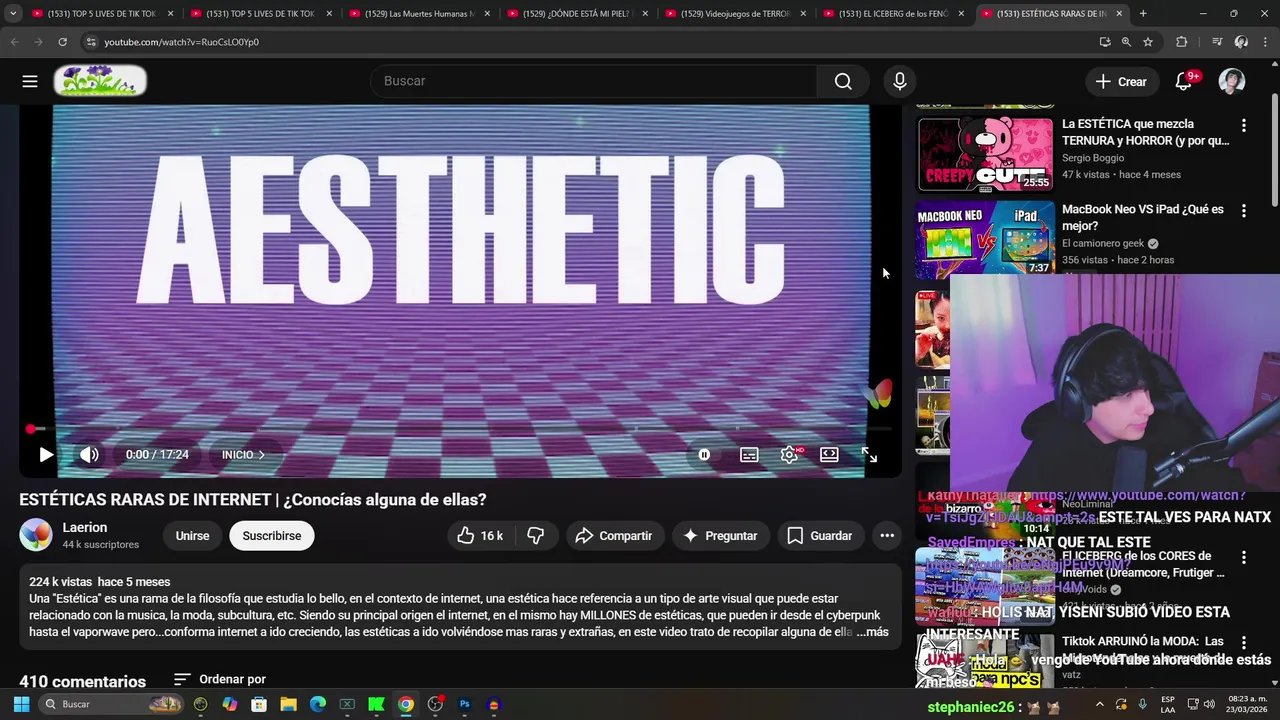Open the Crear create button

click(x=1121, y=82)
